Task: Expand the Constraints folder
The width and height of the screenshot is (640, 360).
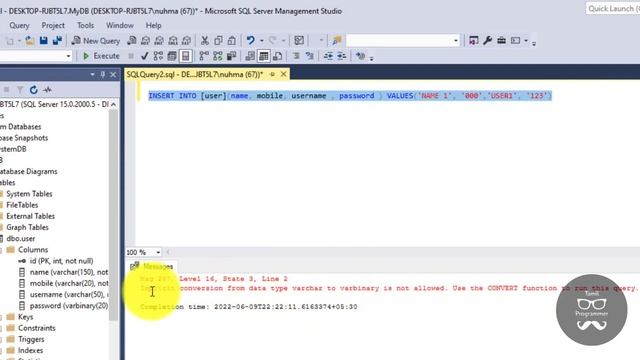Action: coord(2,328)
